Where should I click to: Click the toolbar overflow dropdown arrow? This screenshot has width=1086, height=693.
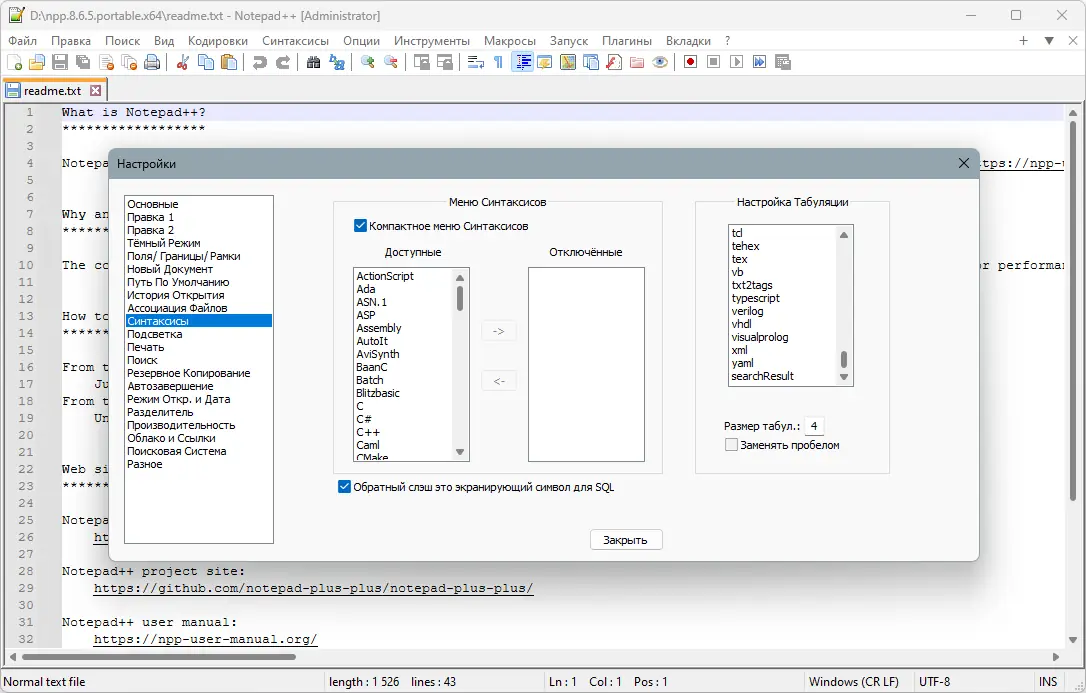(1048, 41)
